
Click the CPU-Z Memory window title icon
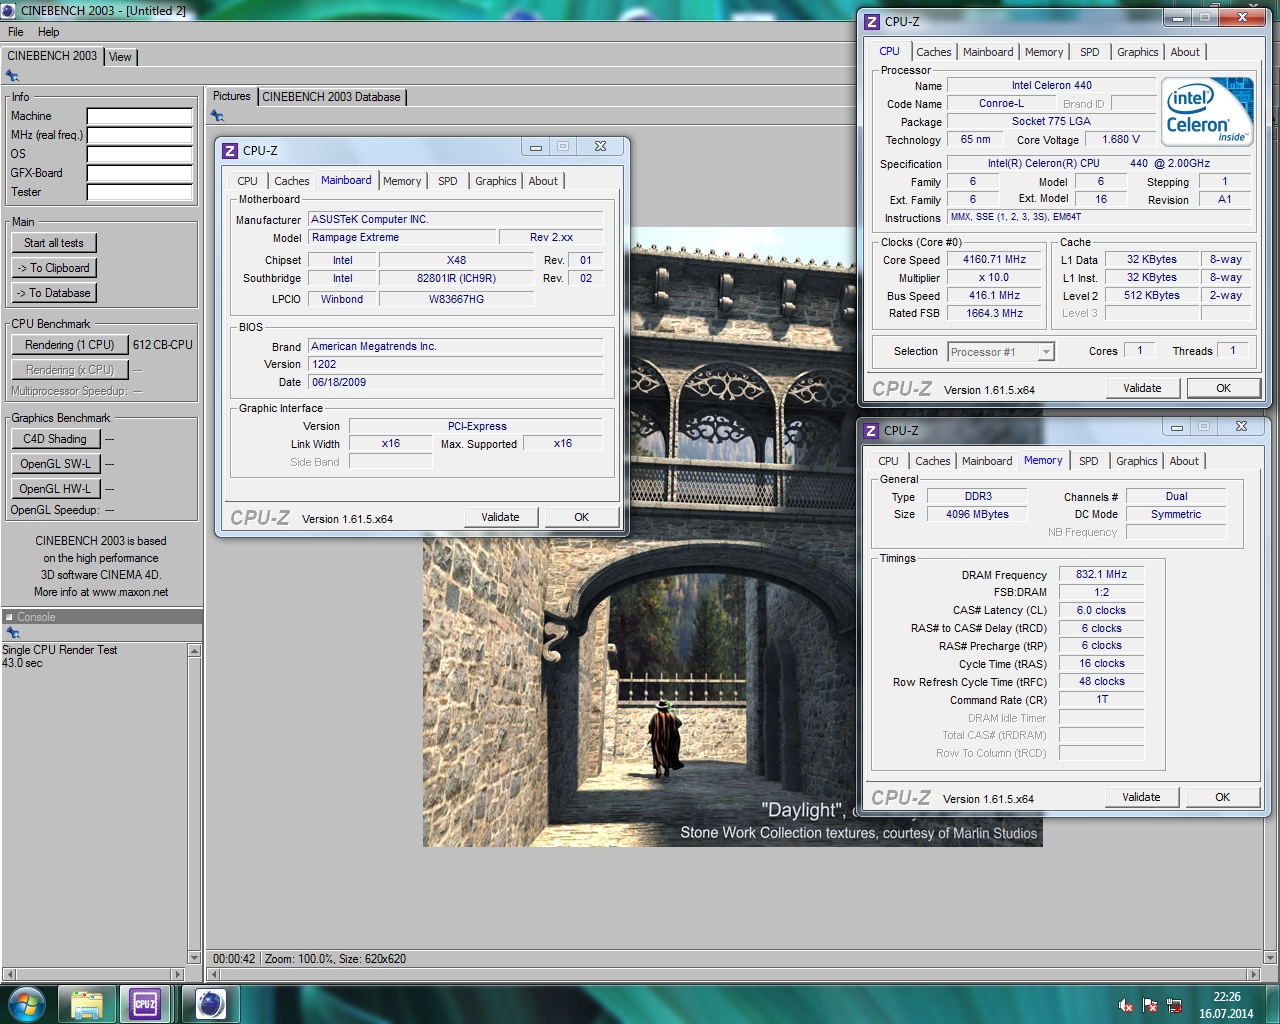[x=872, y=430]
